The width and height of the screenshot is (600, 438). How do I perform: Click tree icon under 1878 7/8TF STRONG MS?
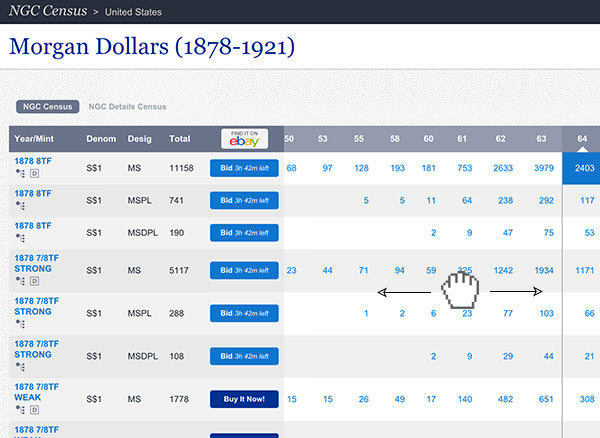tap(18, 281)
